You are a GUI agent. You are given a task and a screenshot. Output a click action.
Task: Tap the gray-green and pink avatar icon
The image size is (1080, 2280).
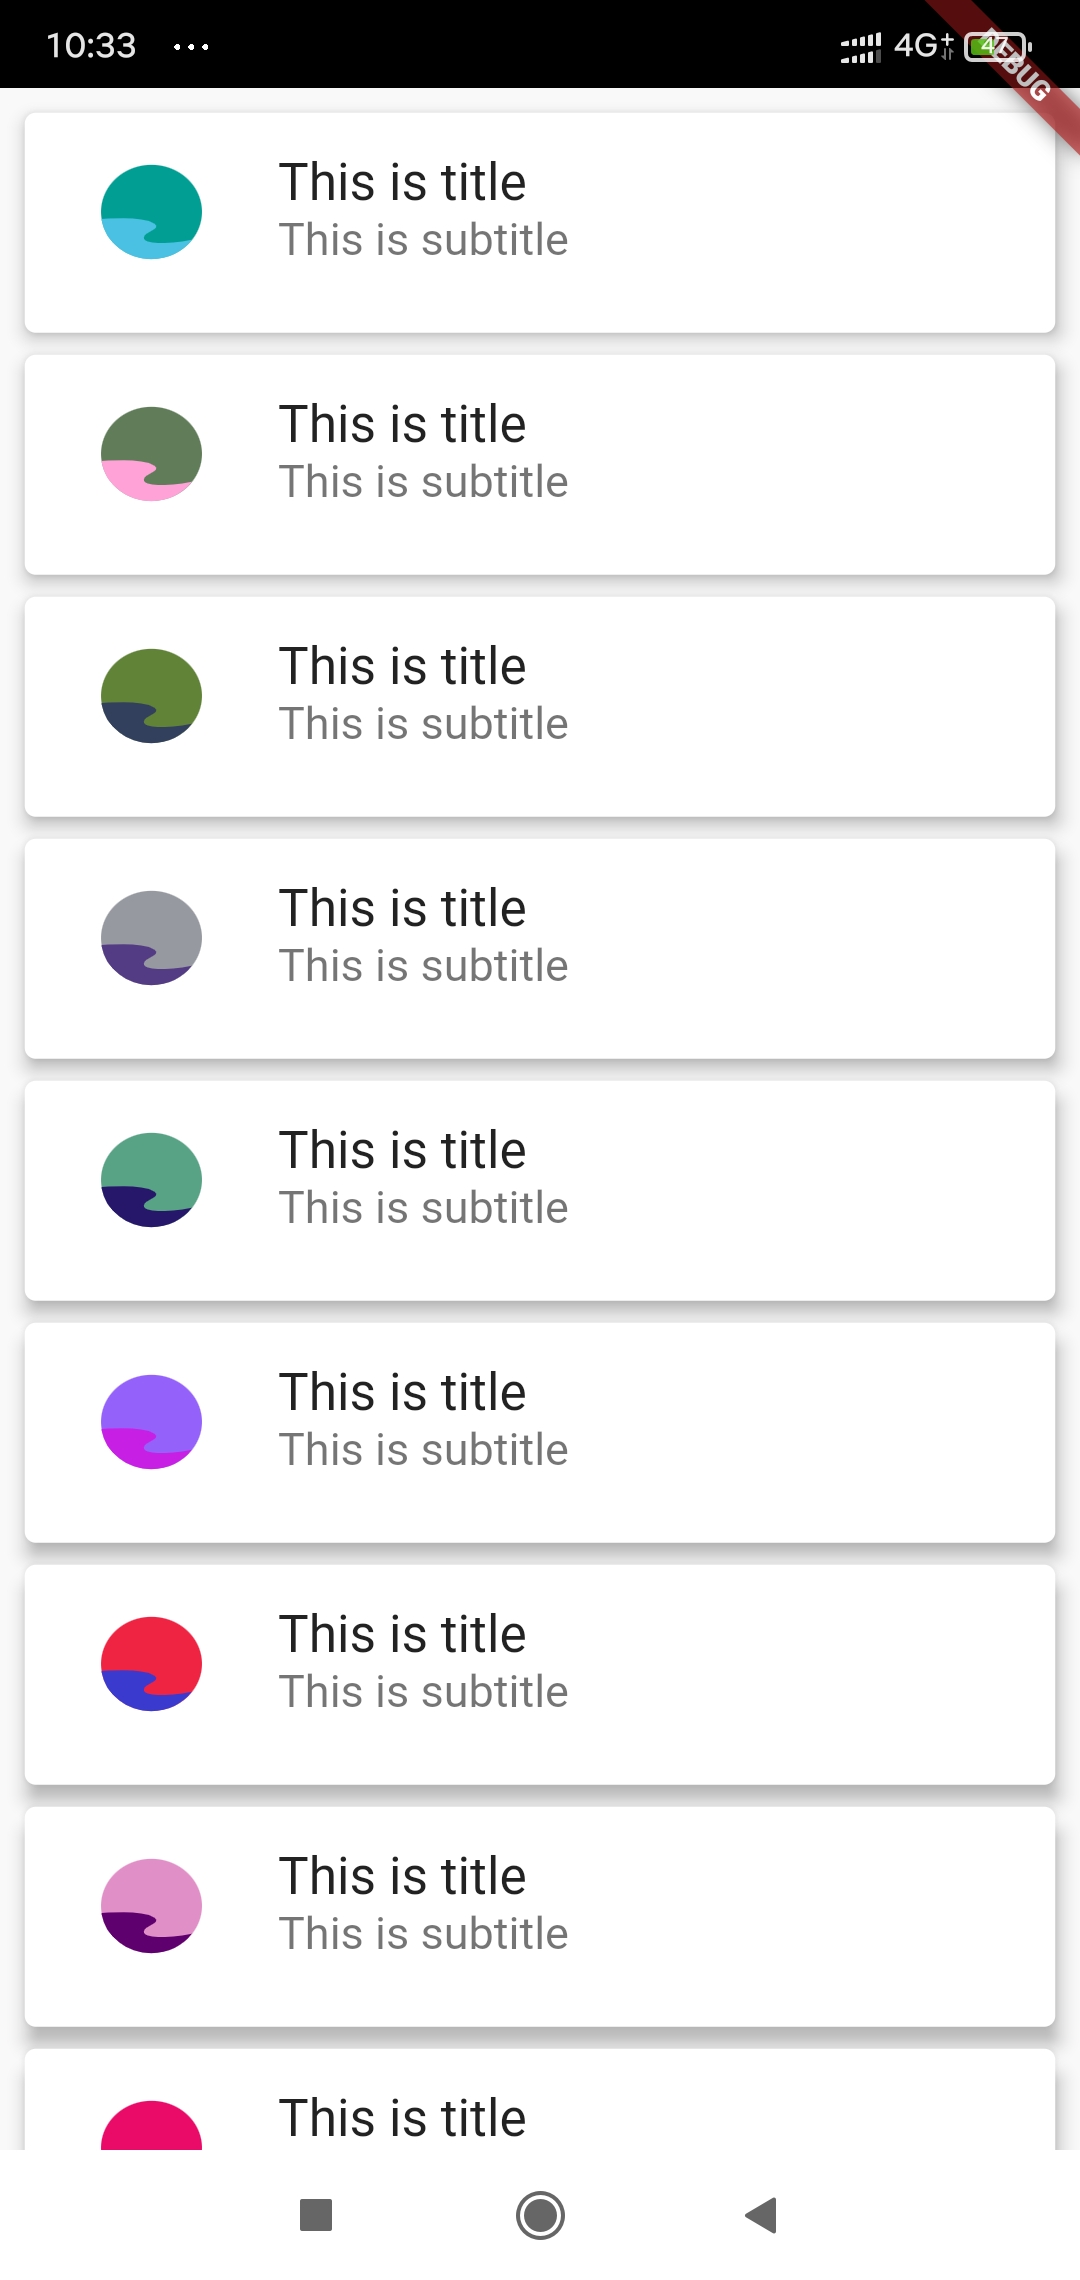tap(151, 454)
